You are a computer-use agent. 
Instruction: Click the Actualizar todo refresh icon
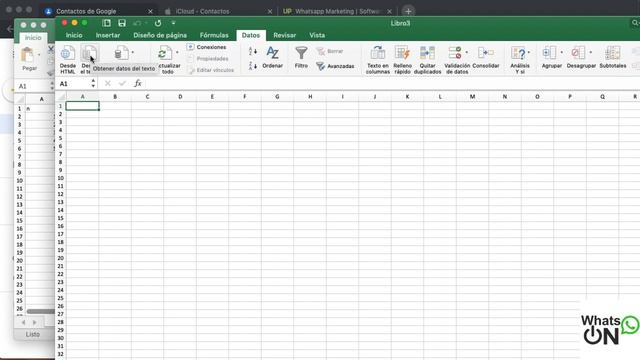[x=164, y=53]
